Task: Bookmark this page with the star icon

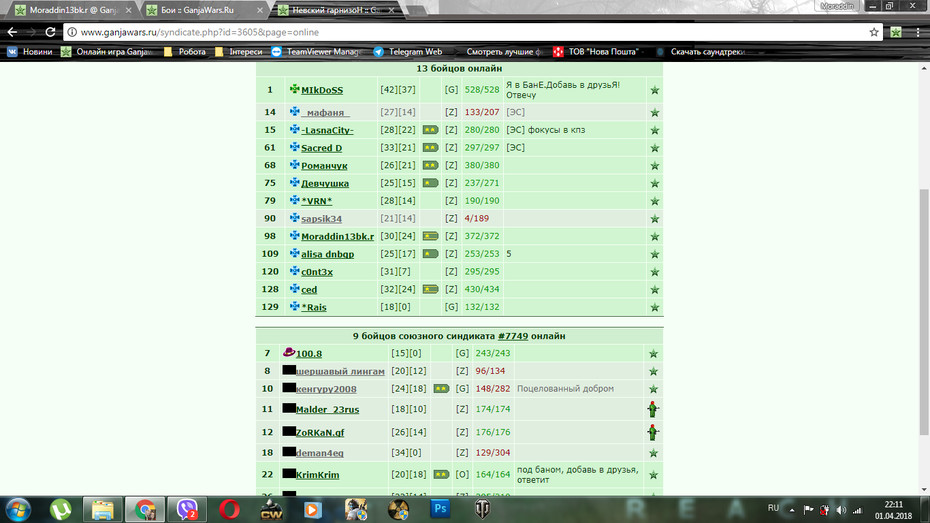Action: tap(874, 32)
